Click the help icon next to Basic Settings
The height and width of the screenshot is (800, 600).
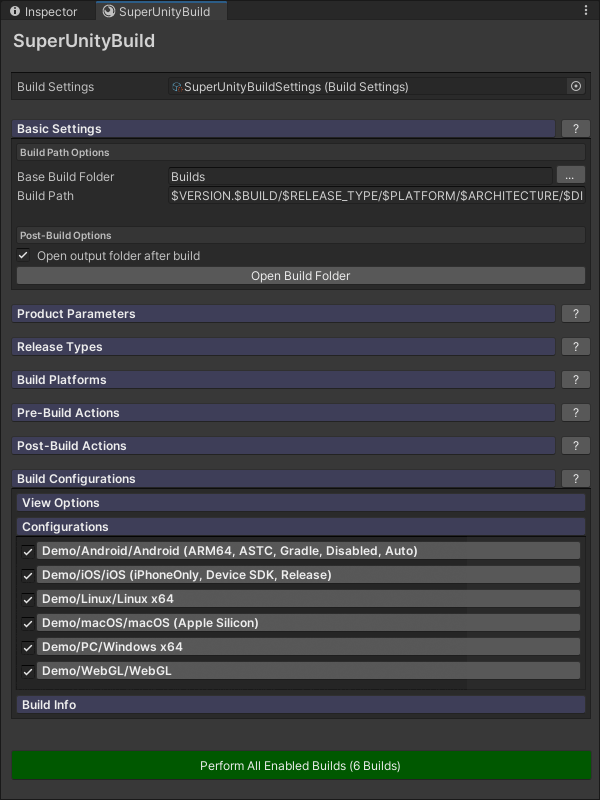575,128
